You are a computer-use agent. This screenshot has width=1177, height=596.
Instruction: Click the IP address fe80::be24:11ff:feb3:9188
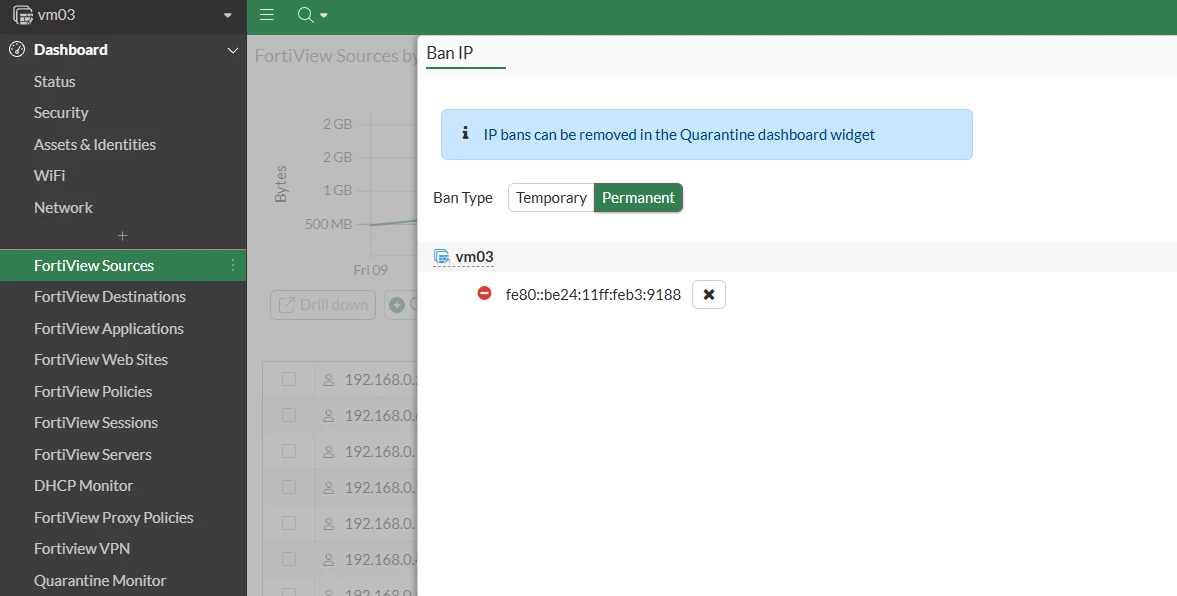click(x=593, y=295)
